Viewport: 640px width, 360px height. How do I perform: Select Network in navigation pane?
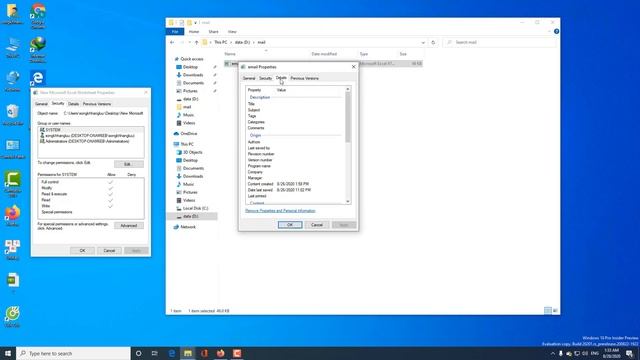(x=188, y=227)
